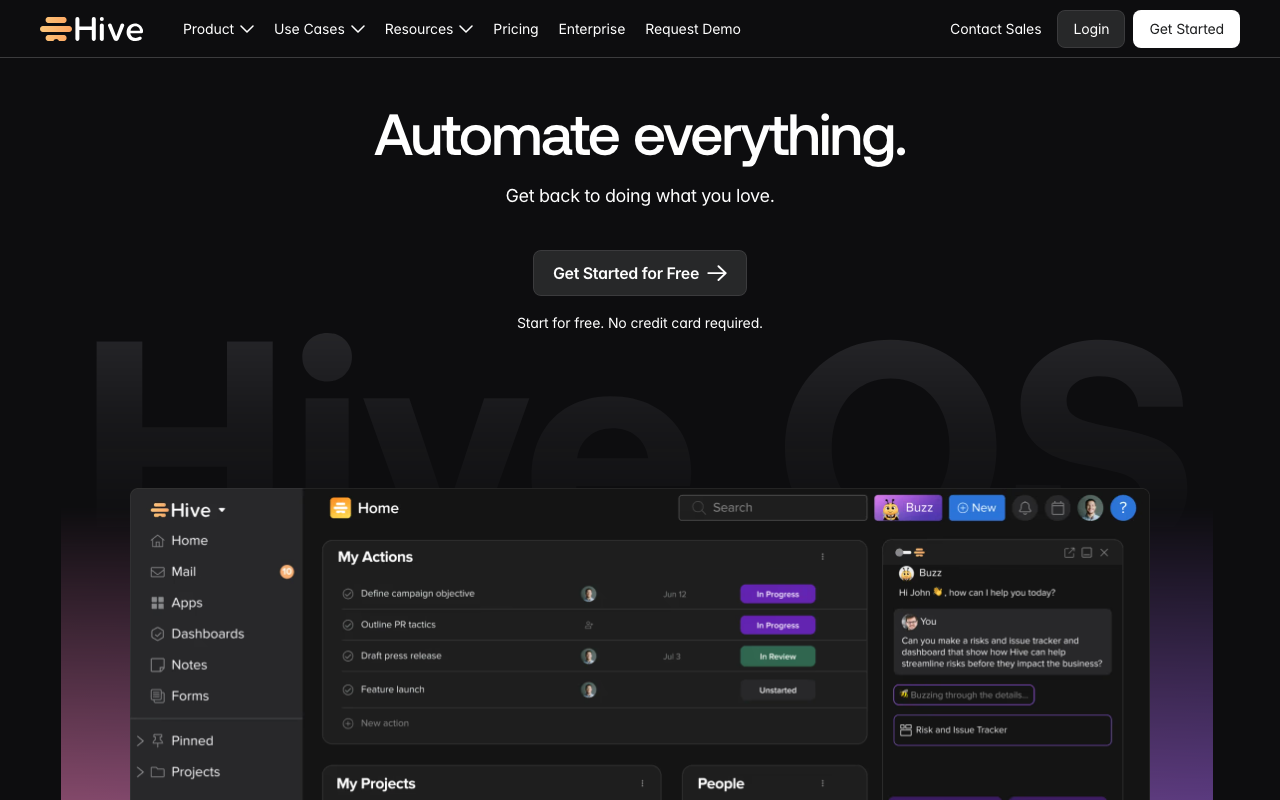1280x800 pixels.
Task: Click the Jul 3 due date
Action: tap(672, 657)
